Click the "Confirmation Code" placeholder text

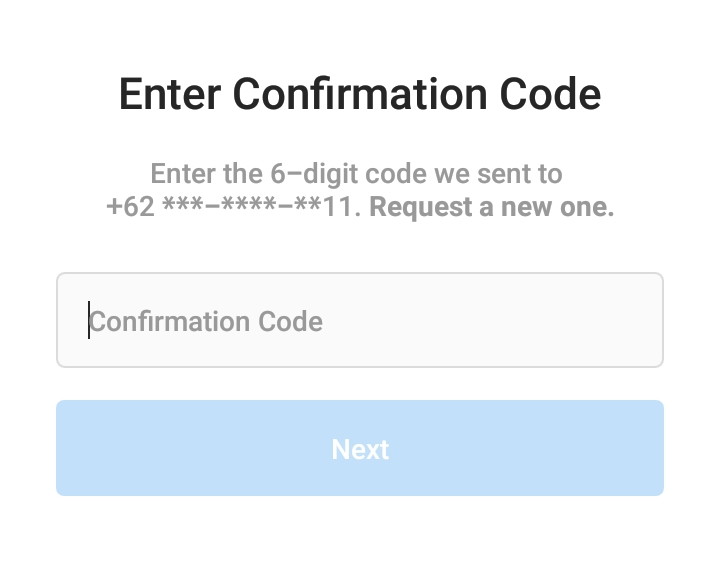[x=206, y=322]
